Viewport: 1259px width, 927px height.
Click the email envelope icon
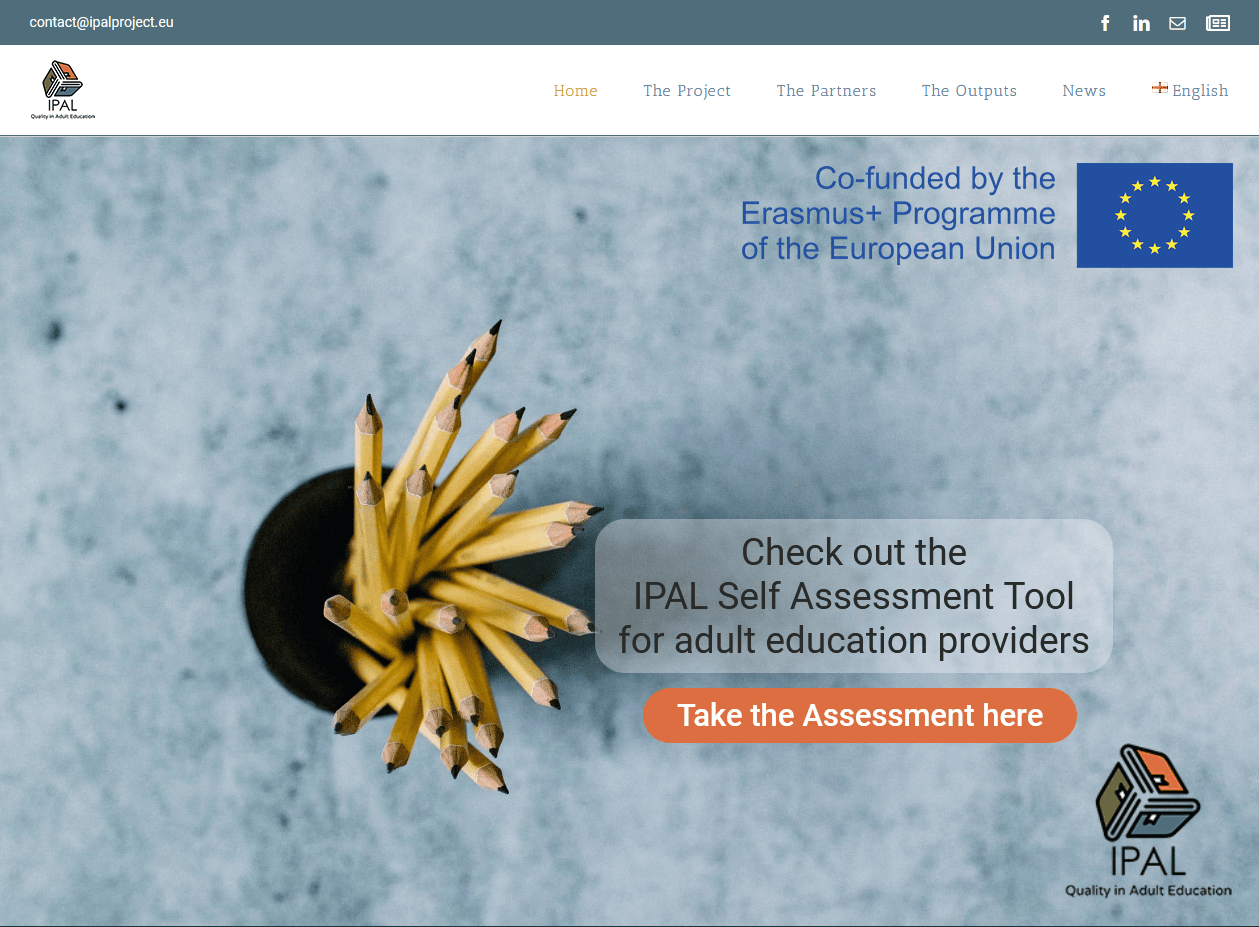[x=1178, y=23]
